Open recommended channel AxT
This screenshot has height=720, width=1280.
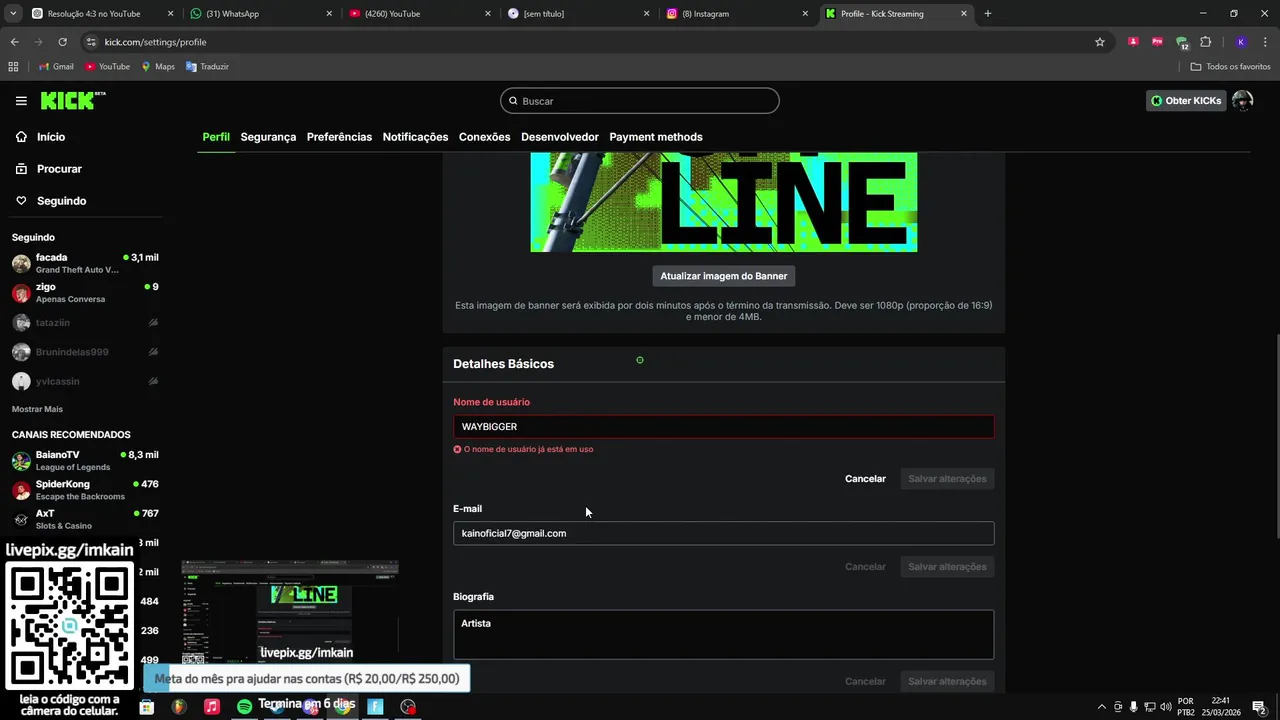pyautogui.click(x=85, y=519)
